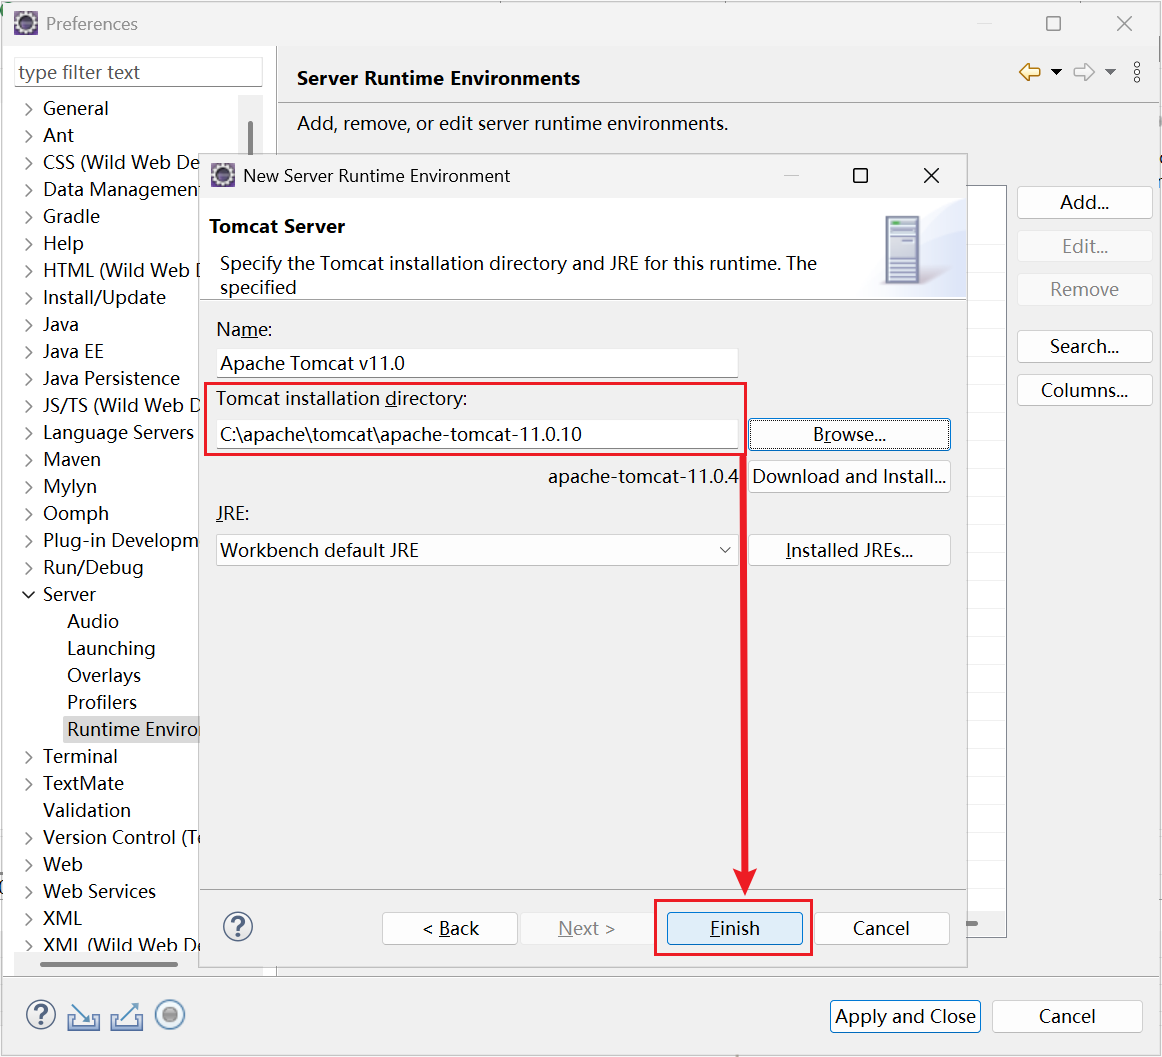This screenshot has height=1057, width=1162.
Task: Click the import preferences icon
Action: point(84,1016)
